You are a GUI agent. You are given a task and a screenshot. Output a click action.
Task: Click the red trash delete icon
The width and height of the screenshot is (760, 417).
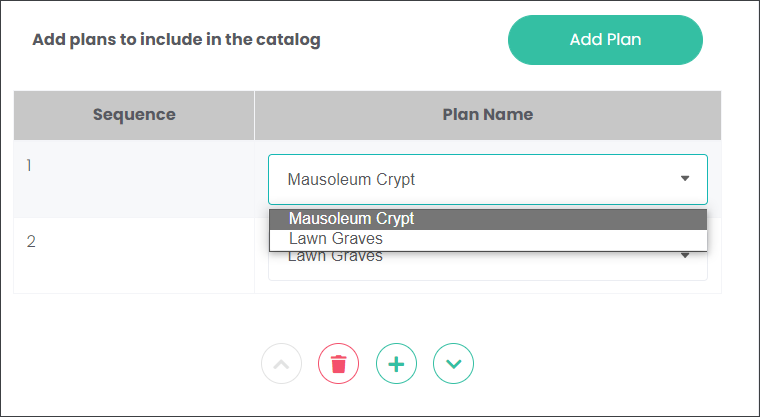click(x=338, y=364)
